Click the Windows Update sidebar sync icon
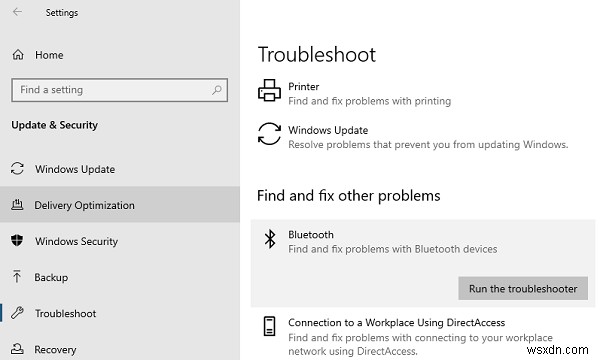This screenshot has height=360, width=600. pos(17,169)
